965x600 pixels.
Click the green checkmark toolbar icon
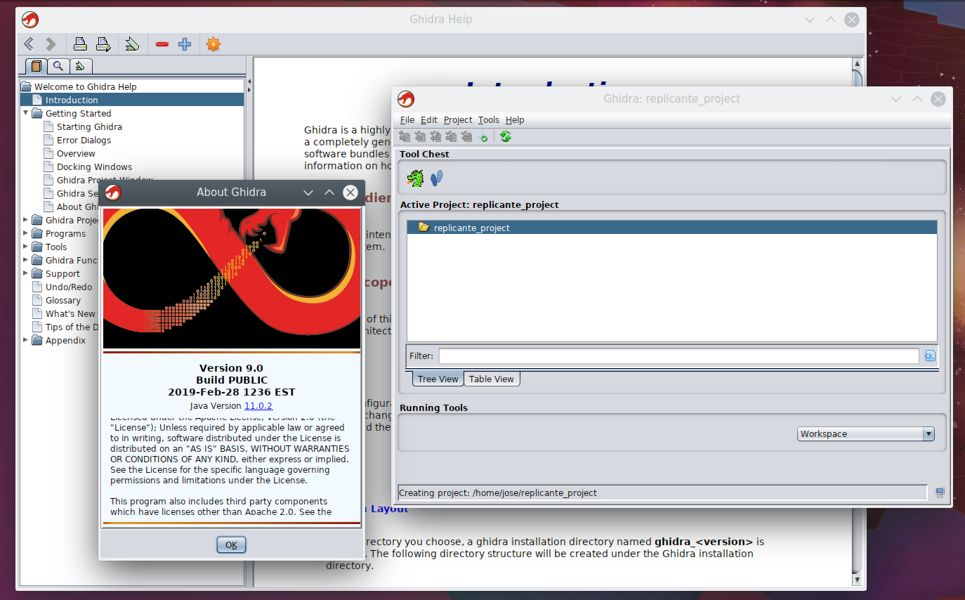484,137
